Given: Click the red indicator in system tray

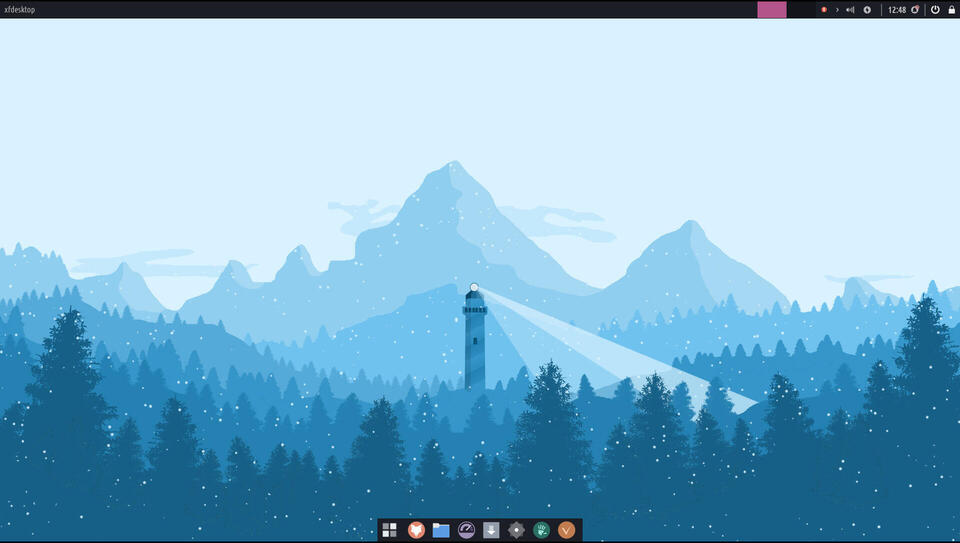Looking at the screenshot, I should pos(824,9).
